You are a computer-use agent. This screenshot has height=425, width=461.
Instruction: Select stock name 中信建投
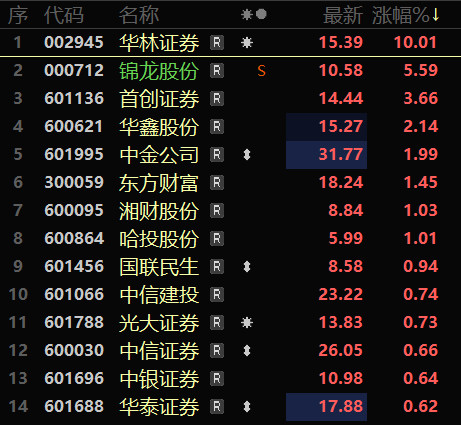tap(159, 295)
